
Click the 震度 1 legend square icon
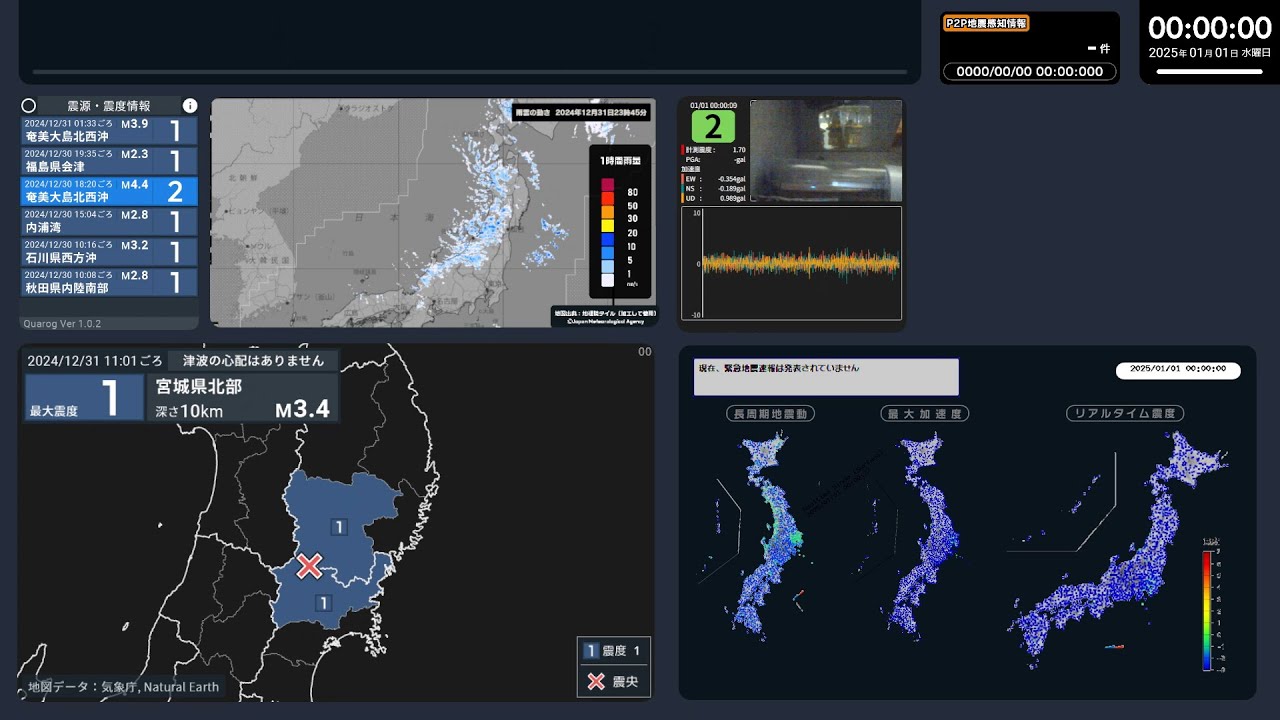click(591, 651)
